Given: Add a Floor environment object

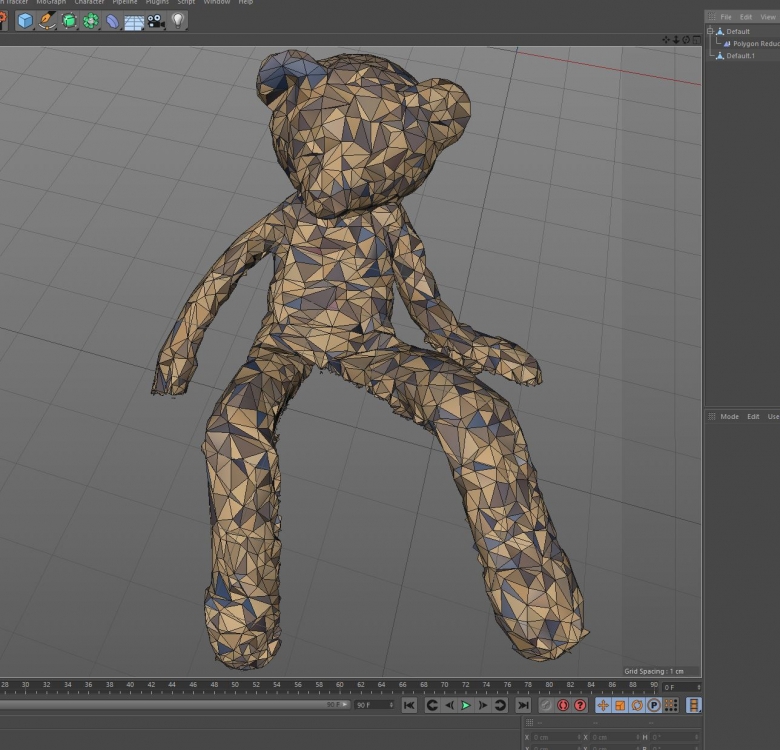Looking at the screenshot, I should click(134, 21).
